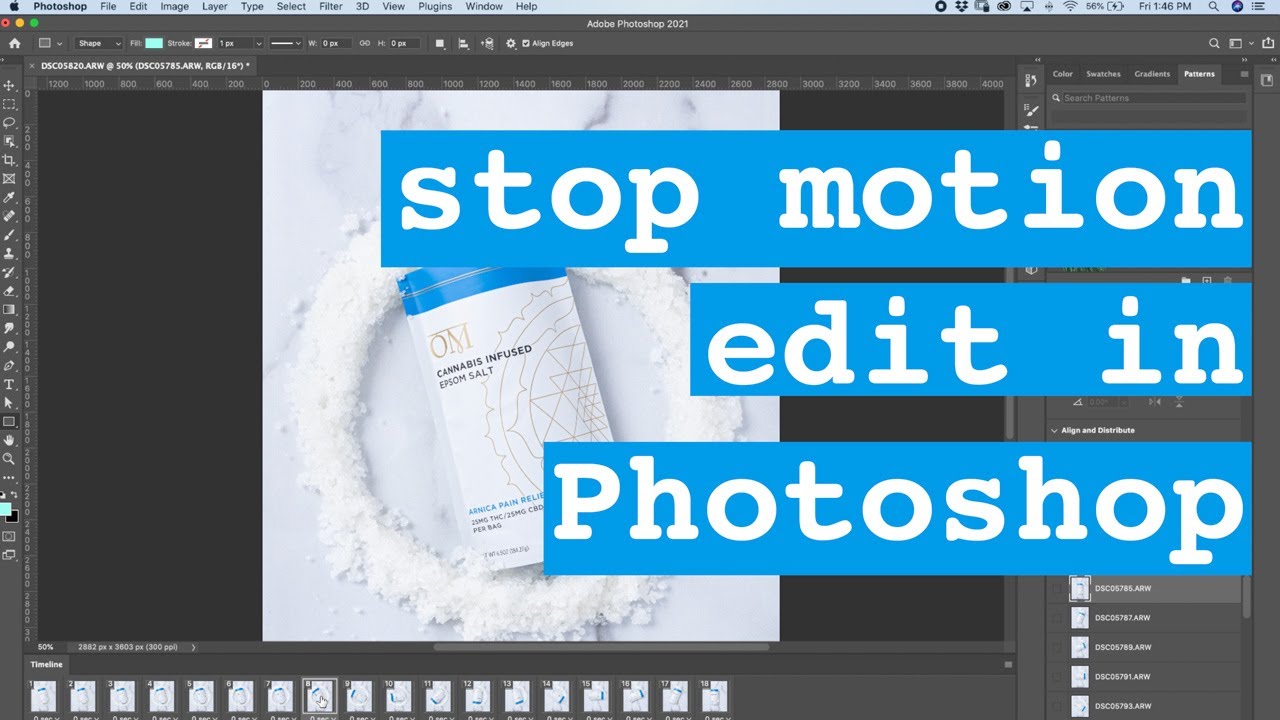Select the Object Selection tool
This screenshot has height=720, width=1280.
(9, 141)
